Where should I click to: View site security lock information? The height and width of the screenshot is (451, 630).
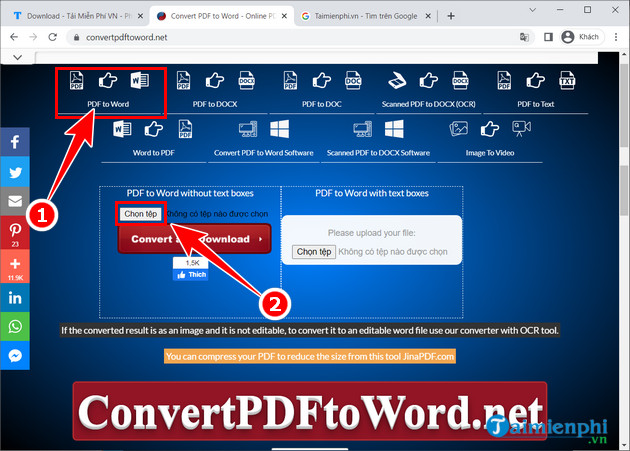pos(76,37)
